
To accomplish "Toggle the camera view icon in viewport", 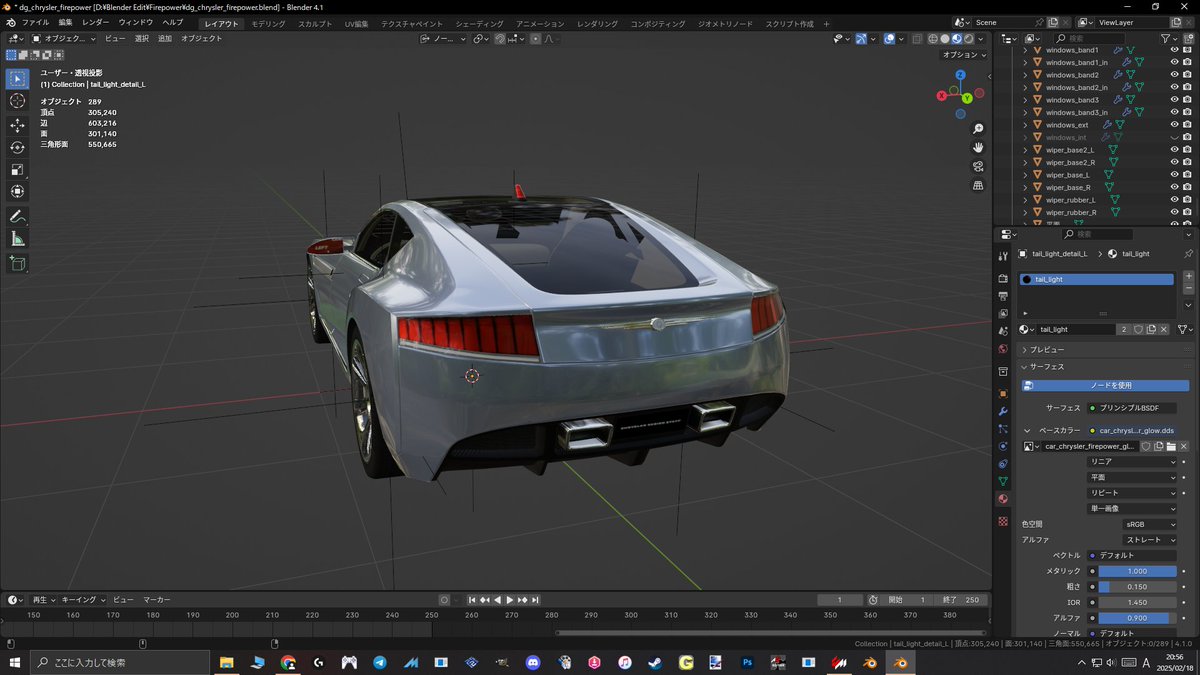I will pos(978,166).
